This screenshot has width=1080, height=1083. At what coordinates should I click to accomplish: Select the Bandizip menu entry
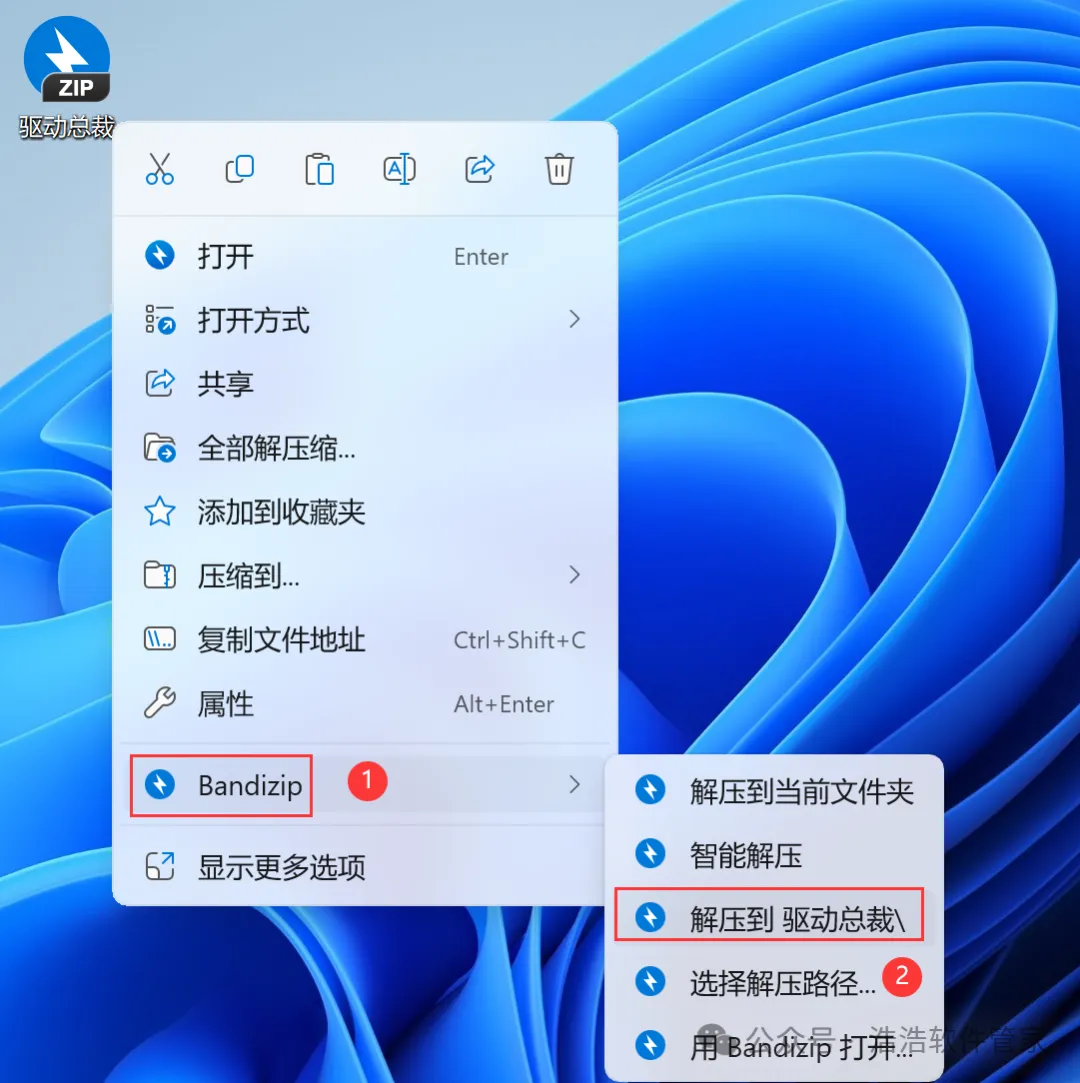pos(365,785)
